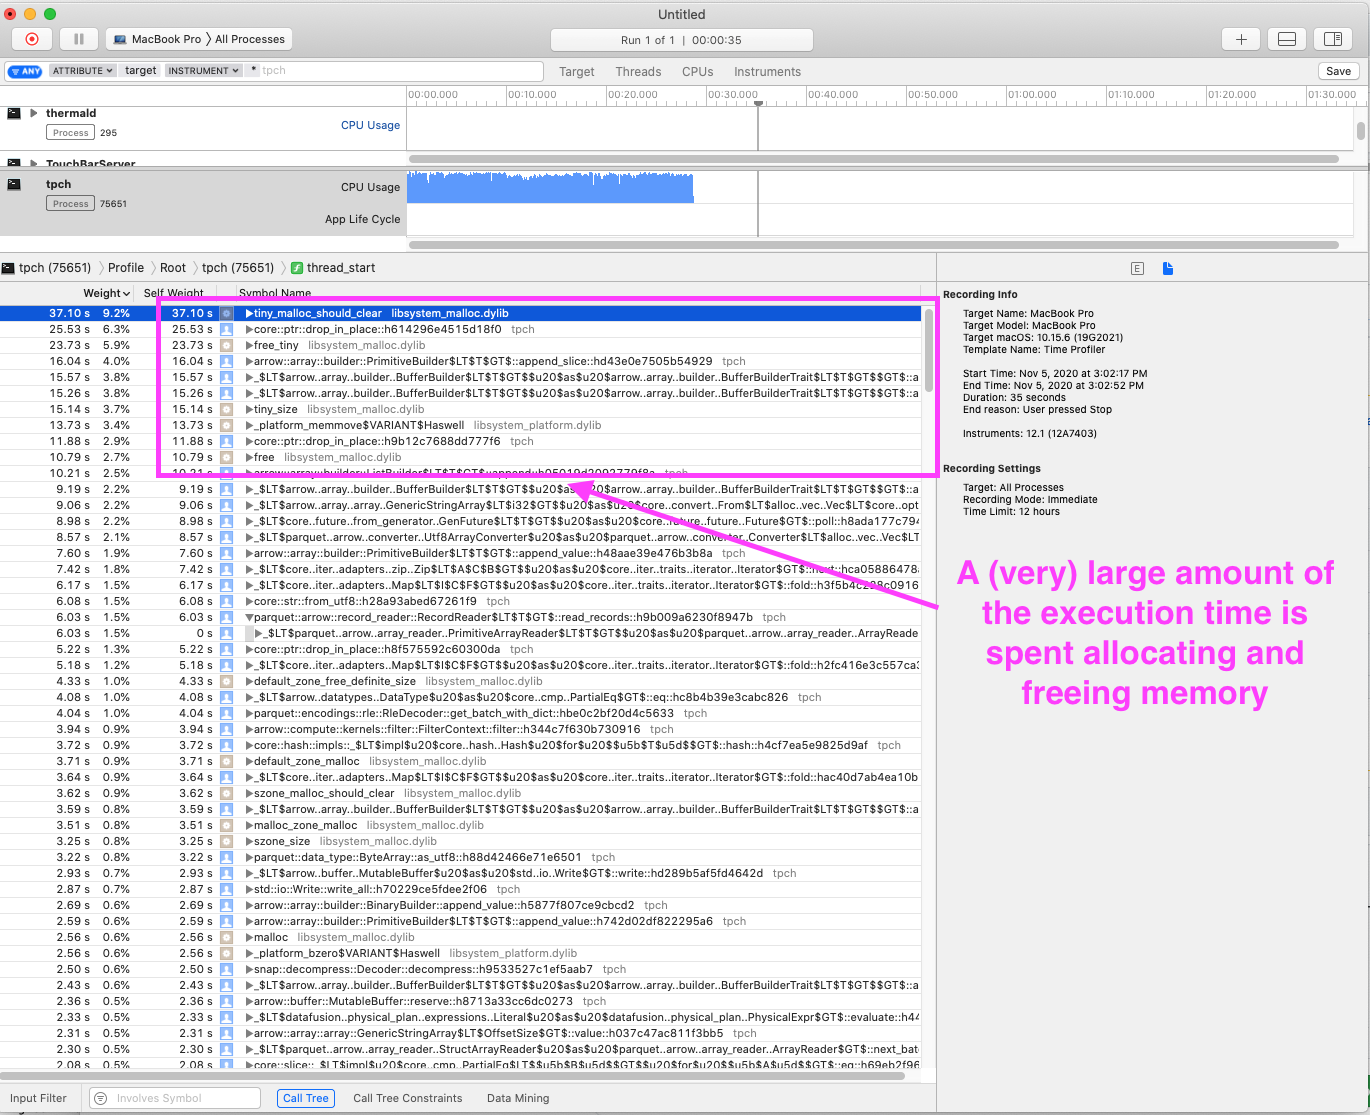Open the extended detail E inspector icon
Viewport: 1370px width, 1115px height.
(1137, 268)
